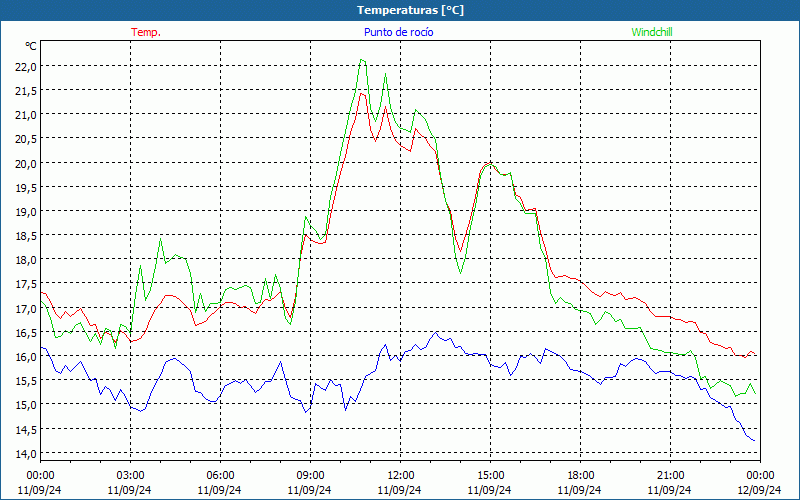Click the 15,5 y-axis value
Viewport: 800px width, 500px height.
(27, 381)
